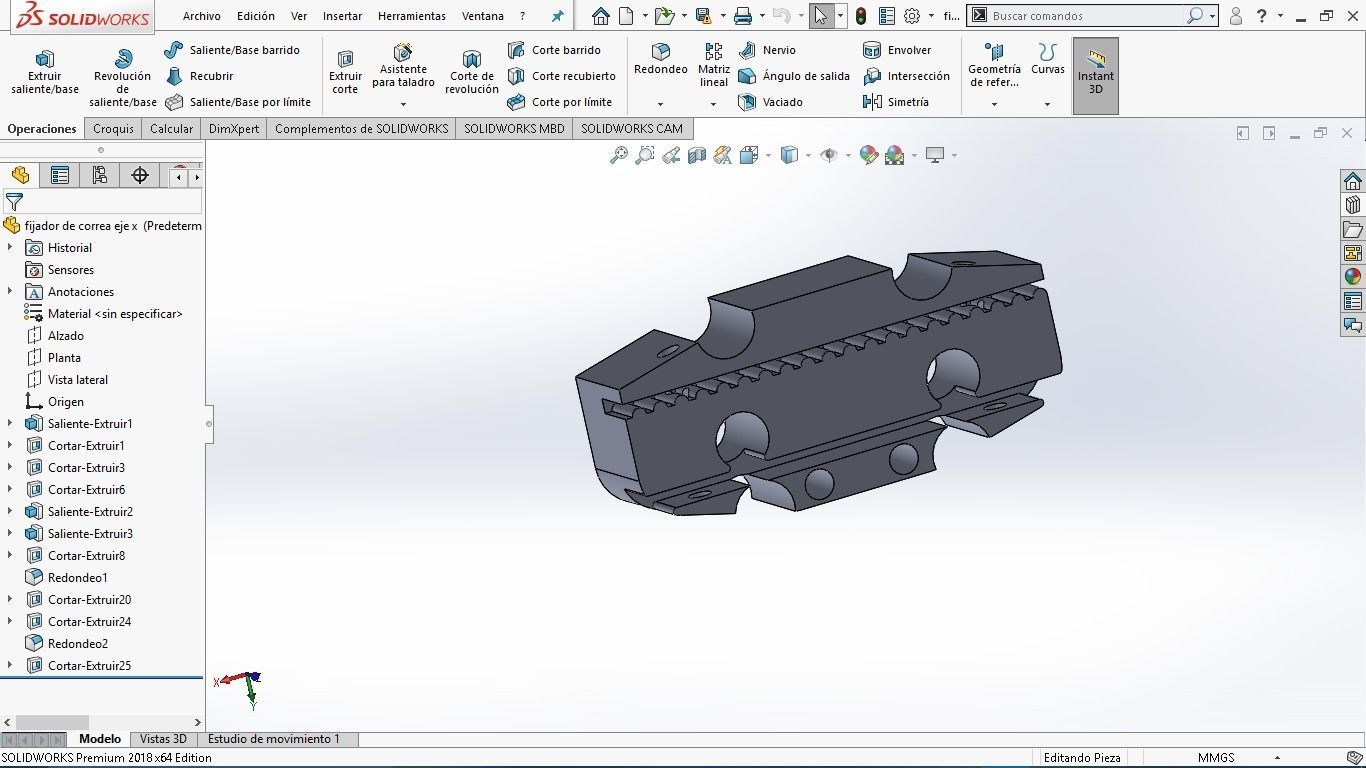Open the hide/show items dropdown arrow

pos(847,155)
